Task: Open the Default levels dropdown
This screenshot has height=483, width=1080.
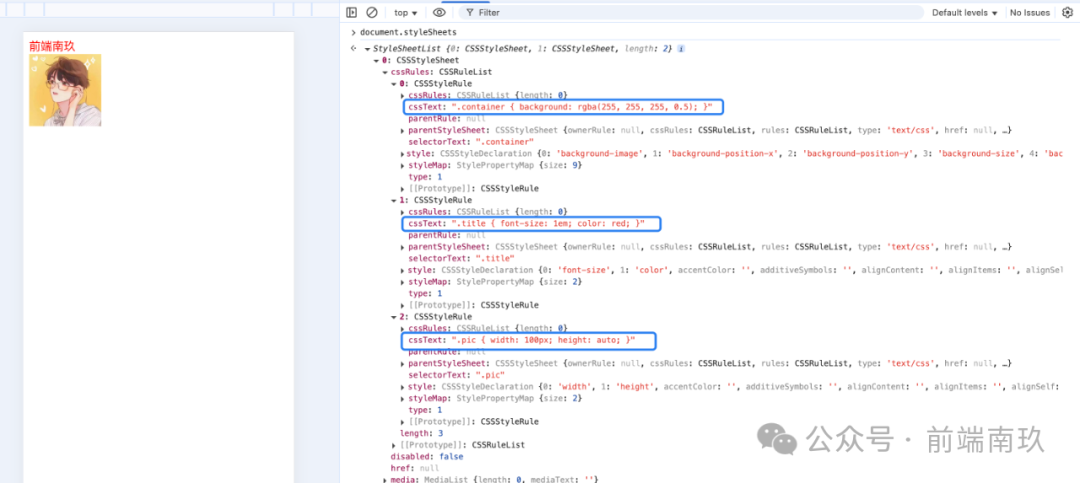Action: tap(965, 13)
